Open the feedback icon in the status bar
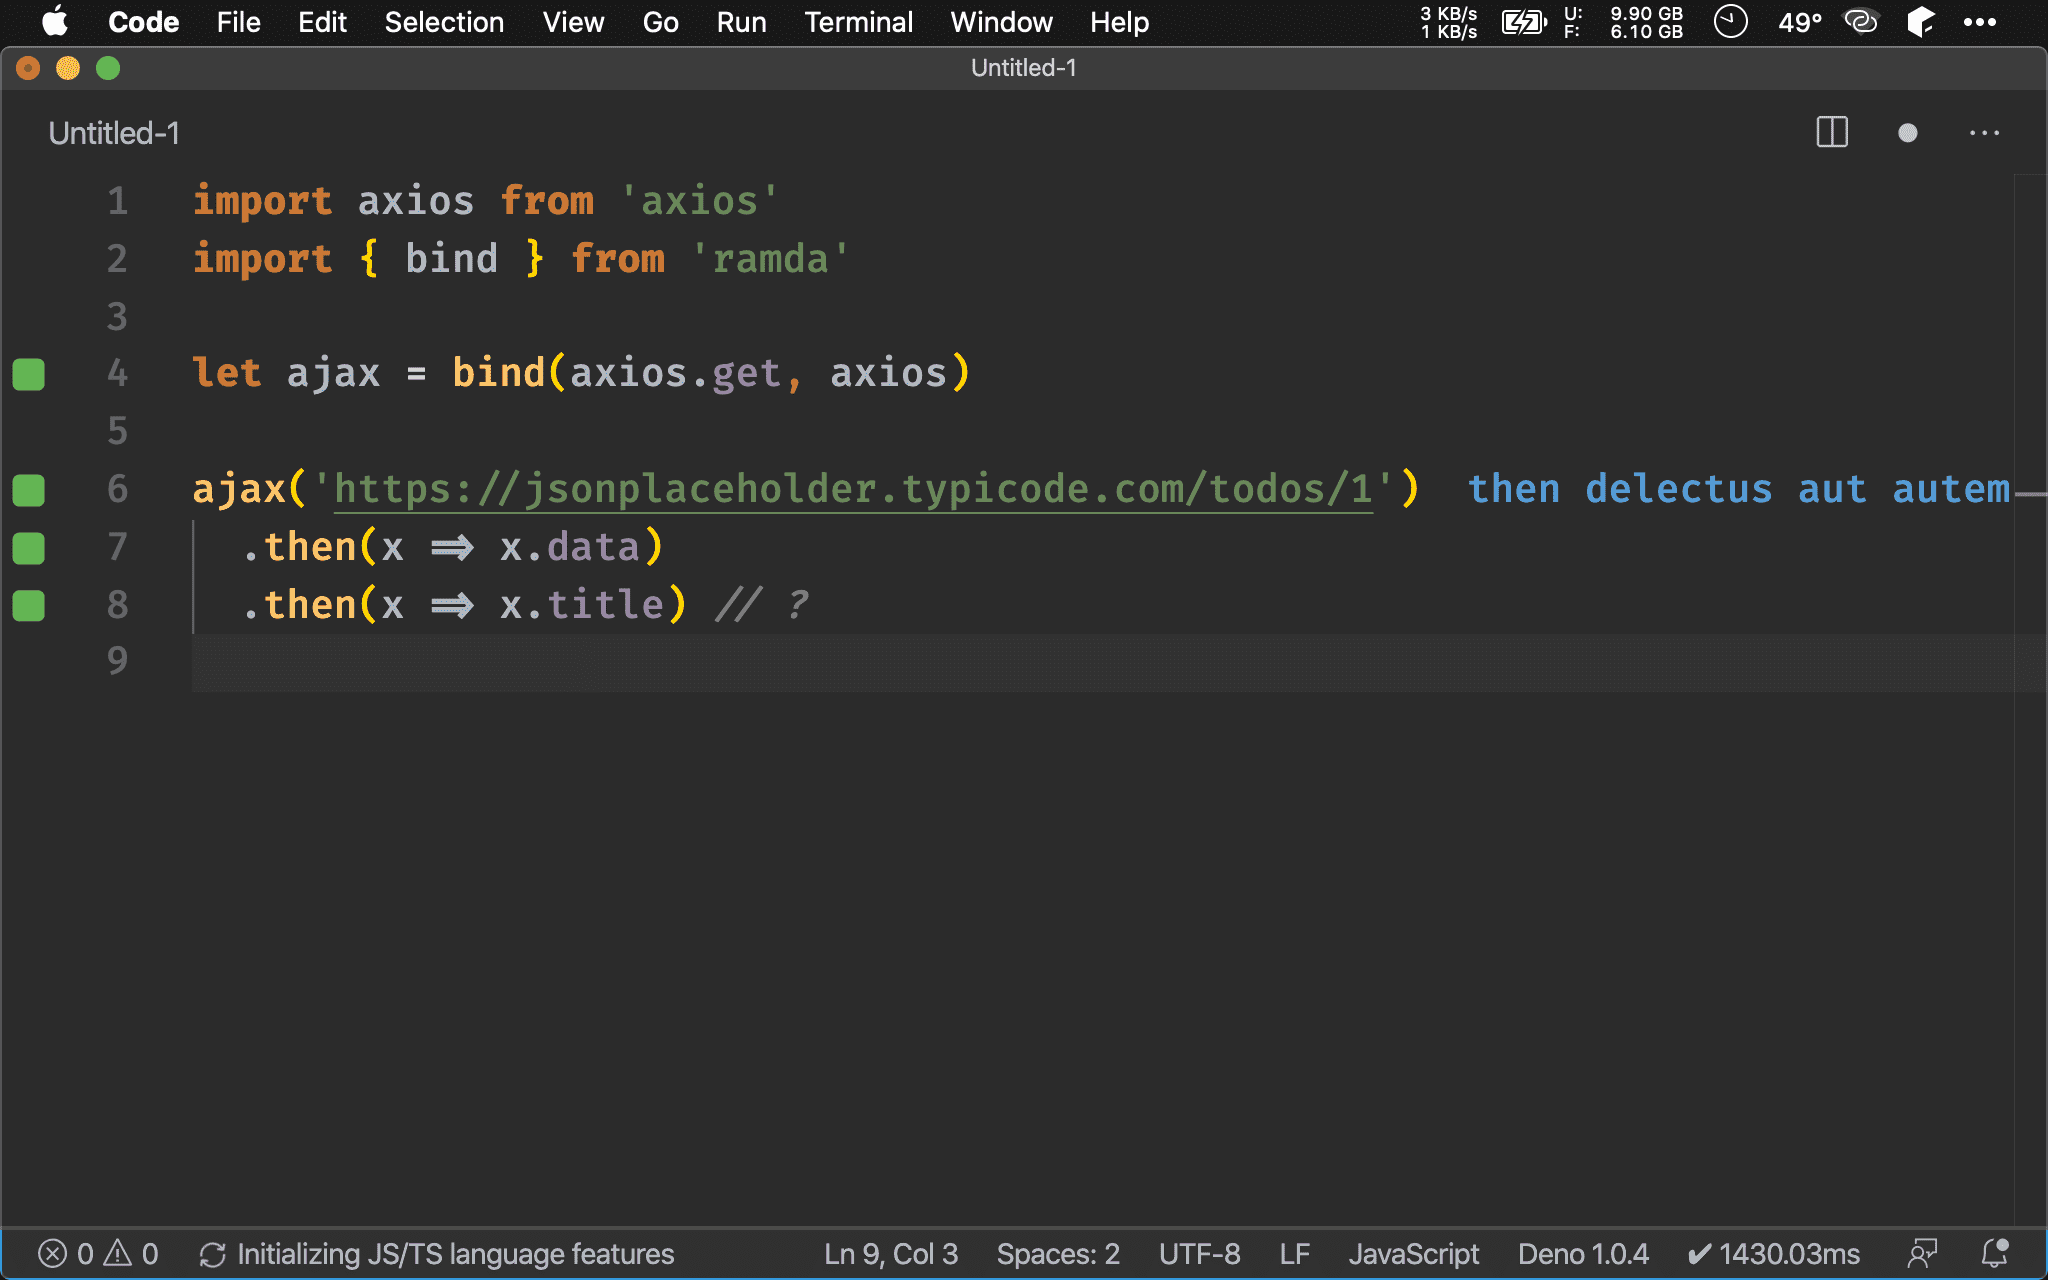 (1922, 1254)
